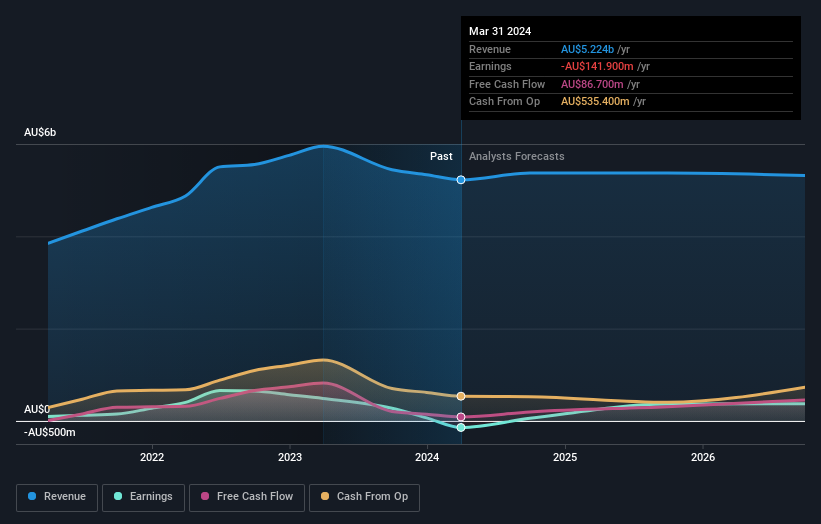Image resolution: width=821 pixels, height=524 pixels.
Task: Click the Free Cash Flow label in tooltip
Action: pos(507,84)
